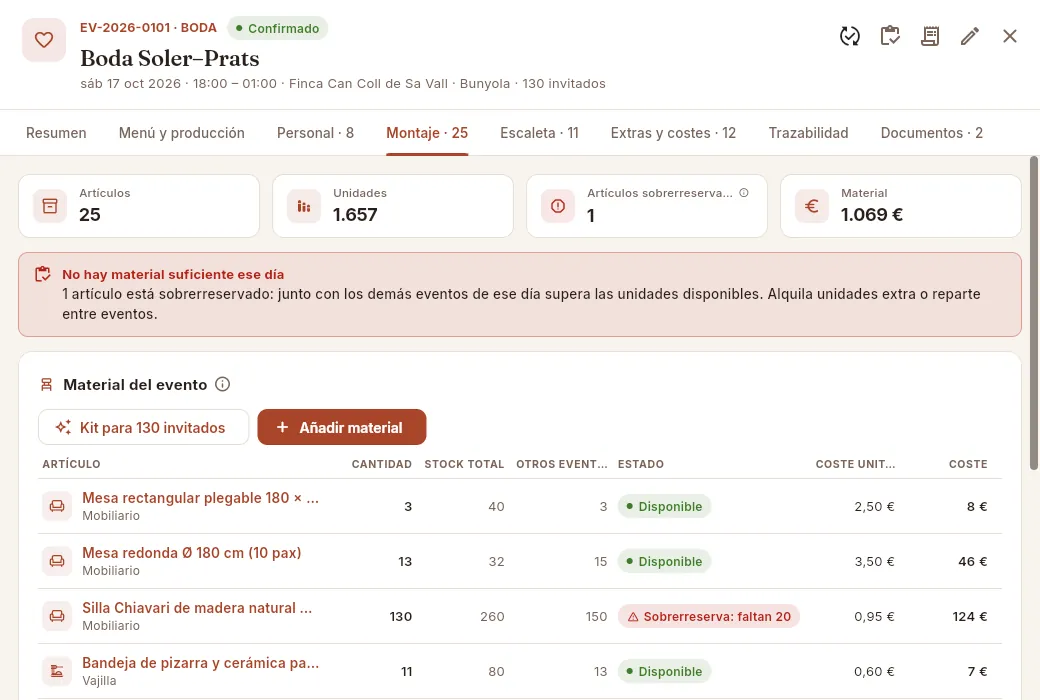Click the Añadir material button
Viewport: 1040px width, 700px height.
pyautogui.click(x=342, y=427)
